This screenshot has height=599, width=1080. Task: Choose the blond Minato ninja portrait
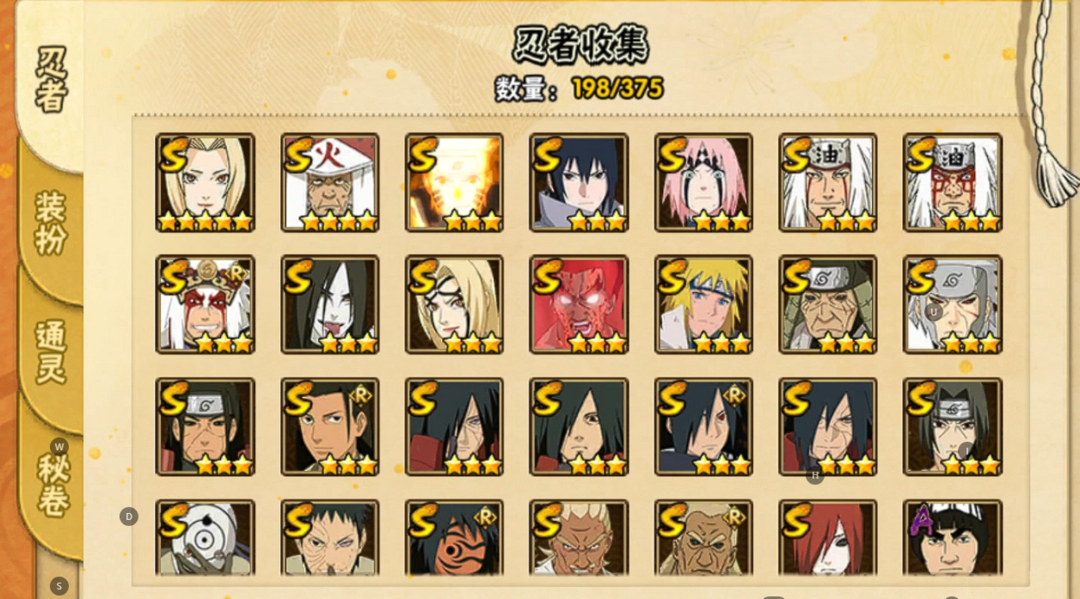[x=703, y=304]
